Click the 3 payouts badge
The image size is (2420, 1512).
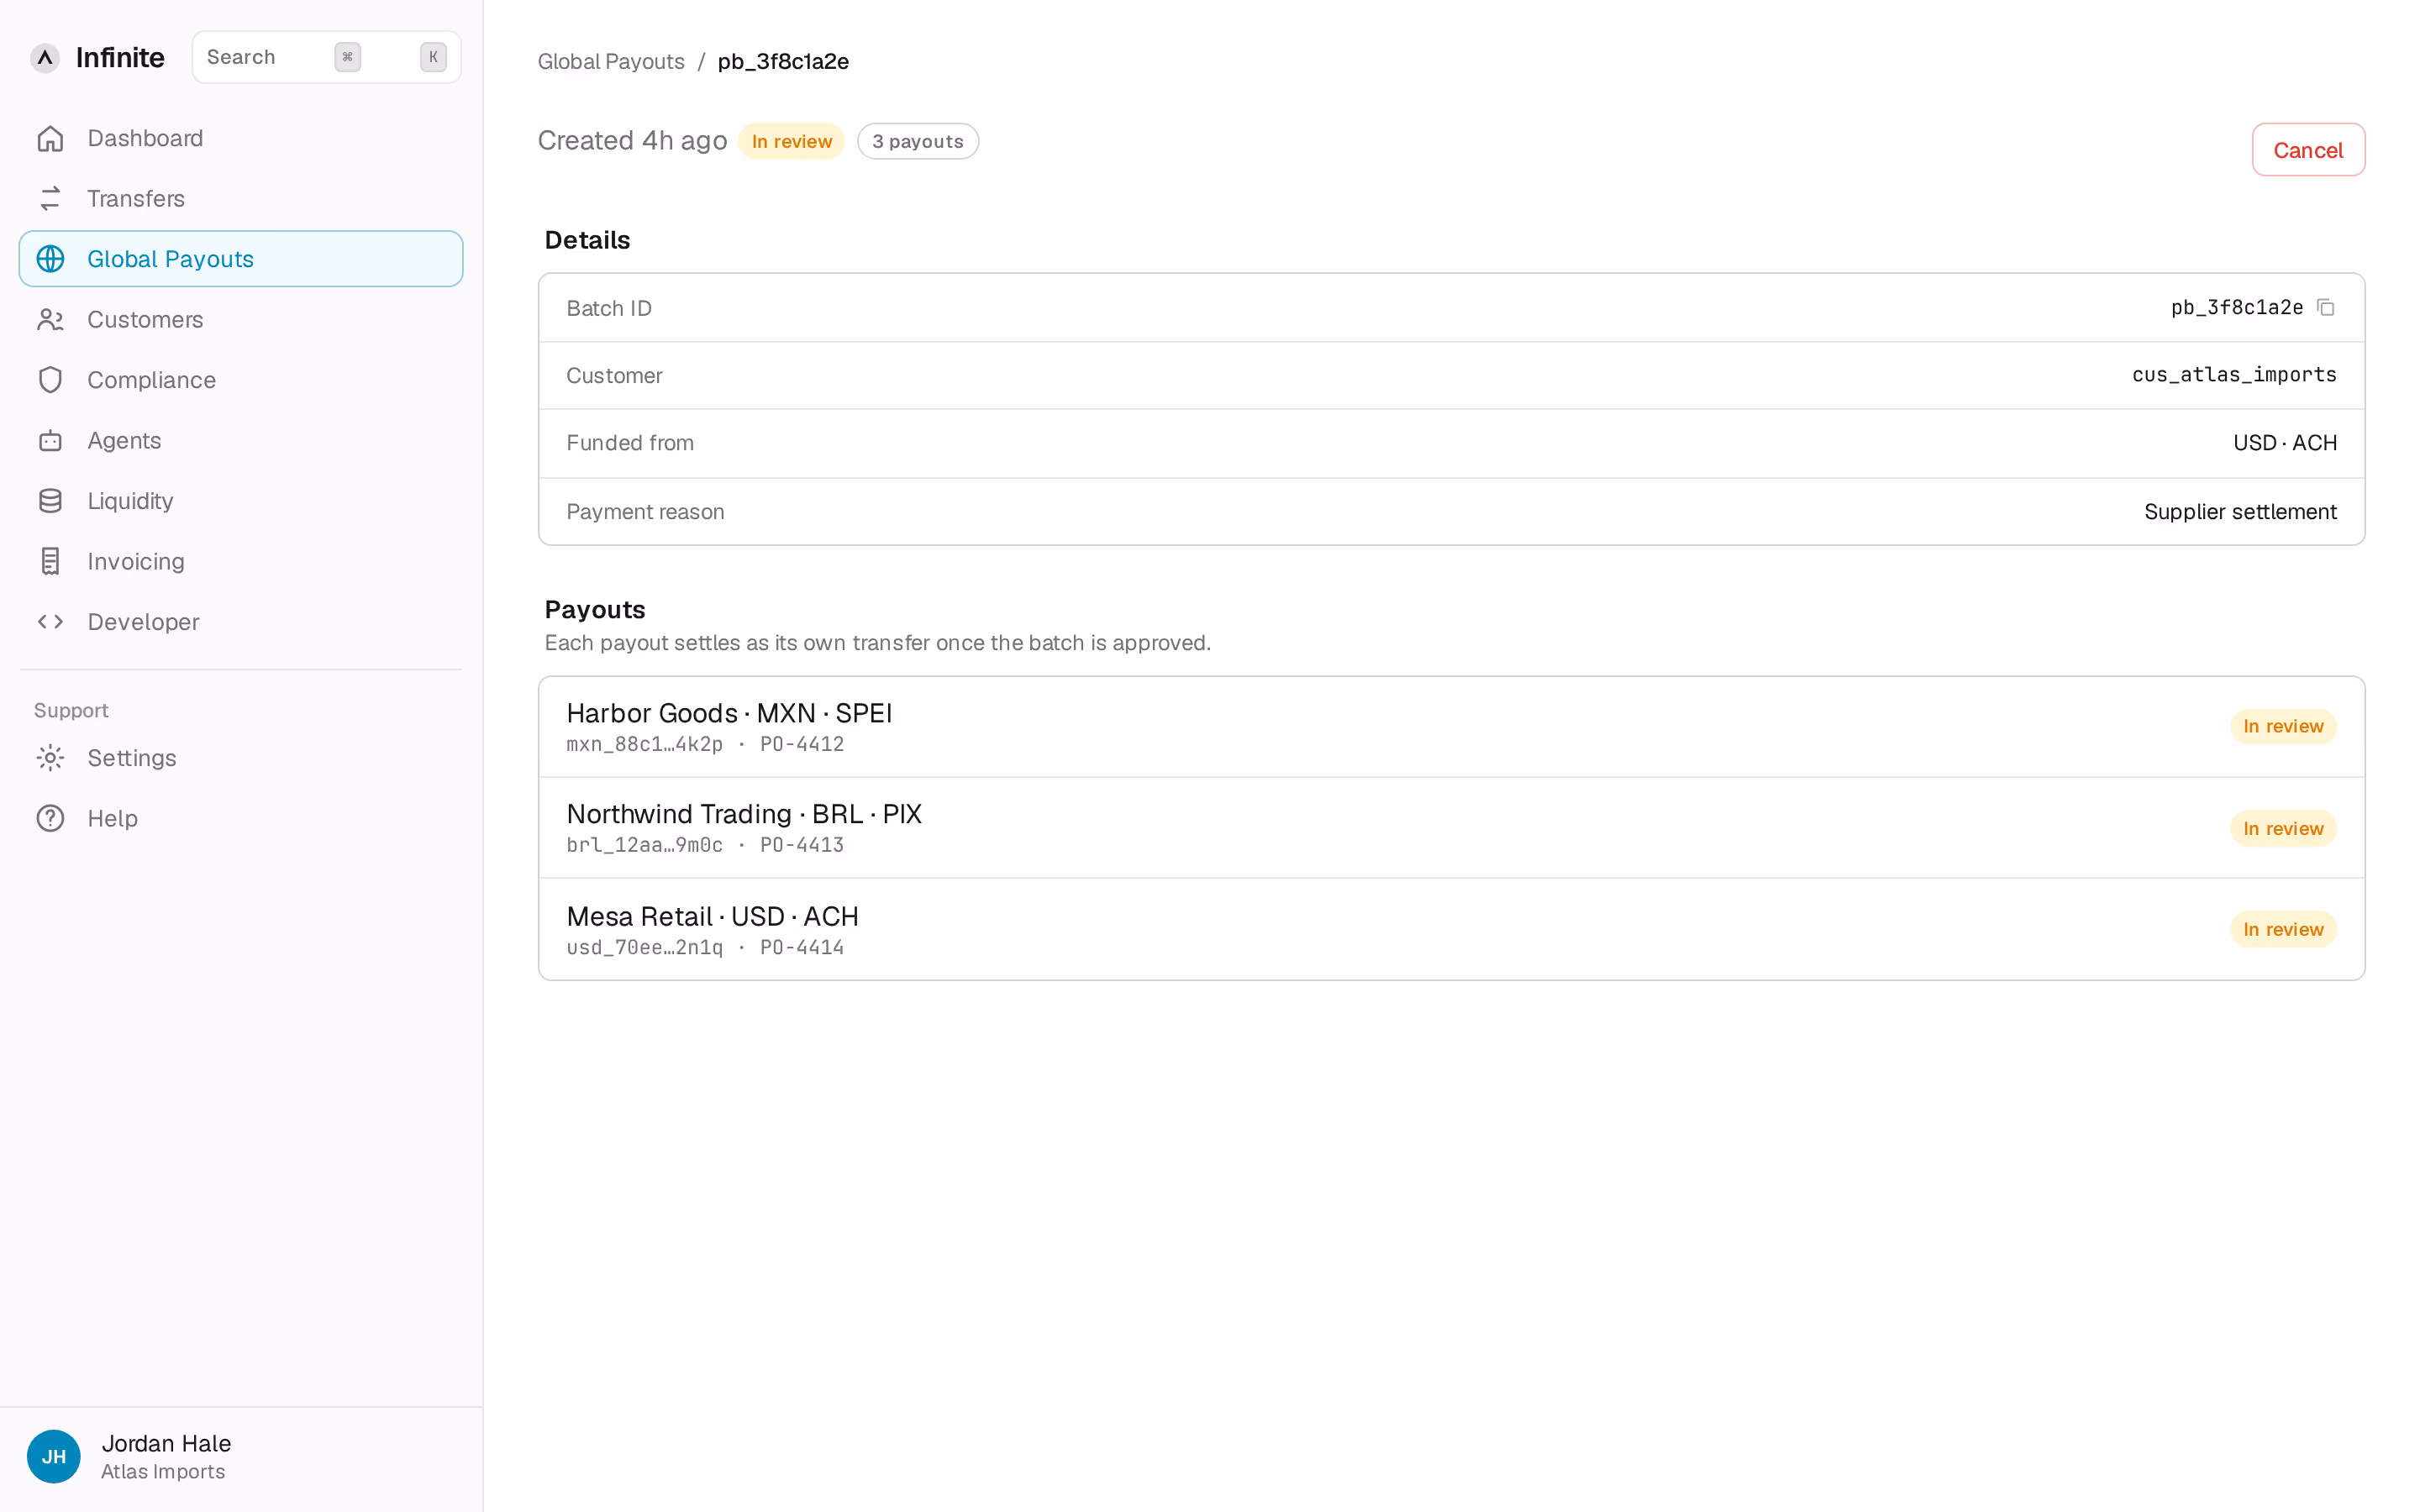[x=918, y=141]
